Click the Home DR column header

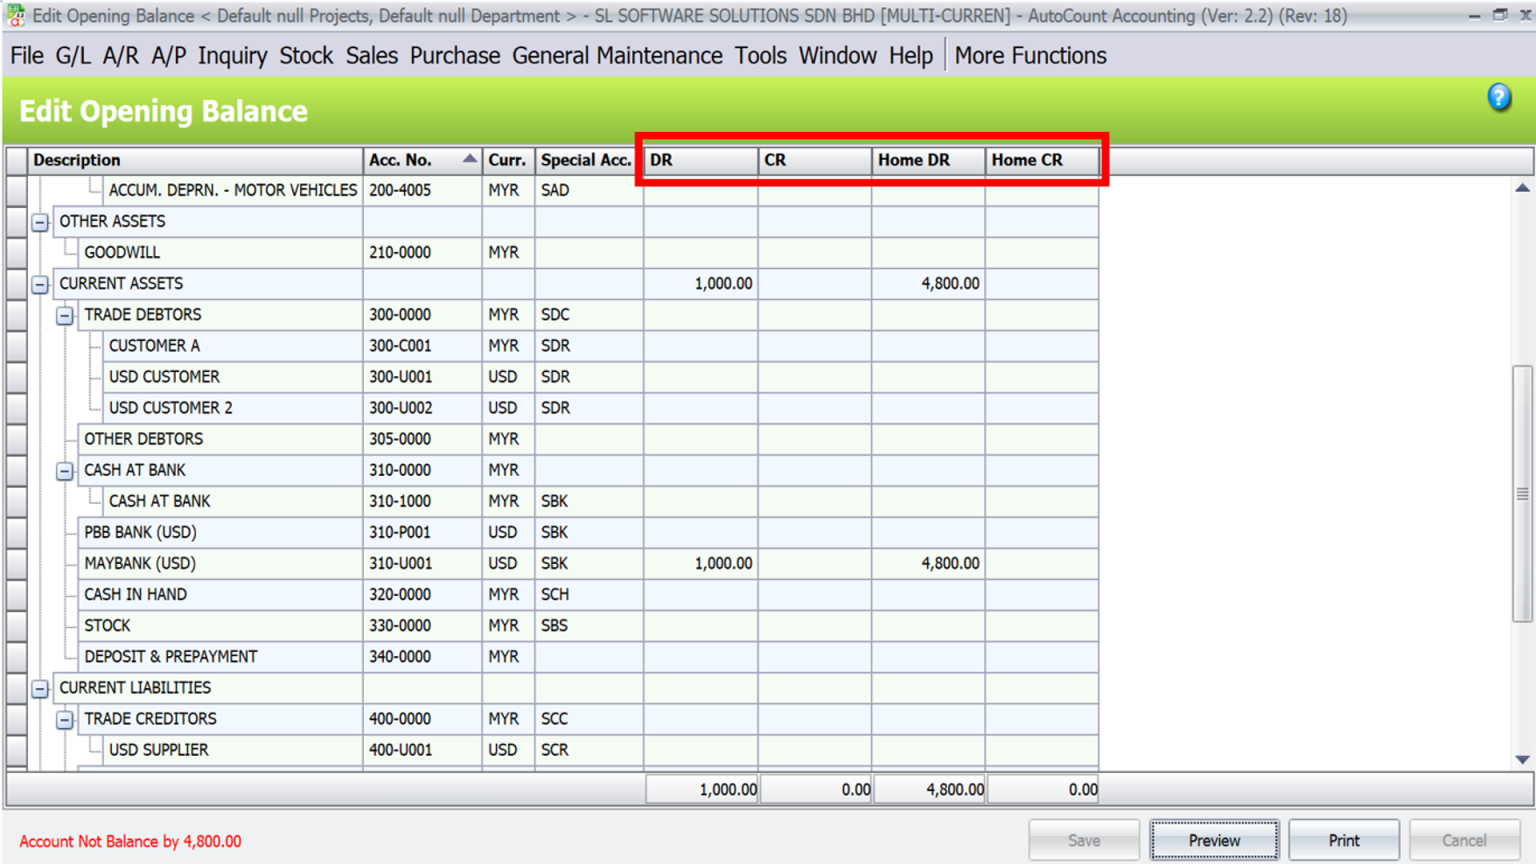pyautogui.click(x=928, y=160)
